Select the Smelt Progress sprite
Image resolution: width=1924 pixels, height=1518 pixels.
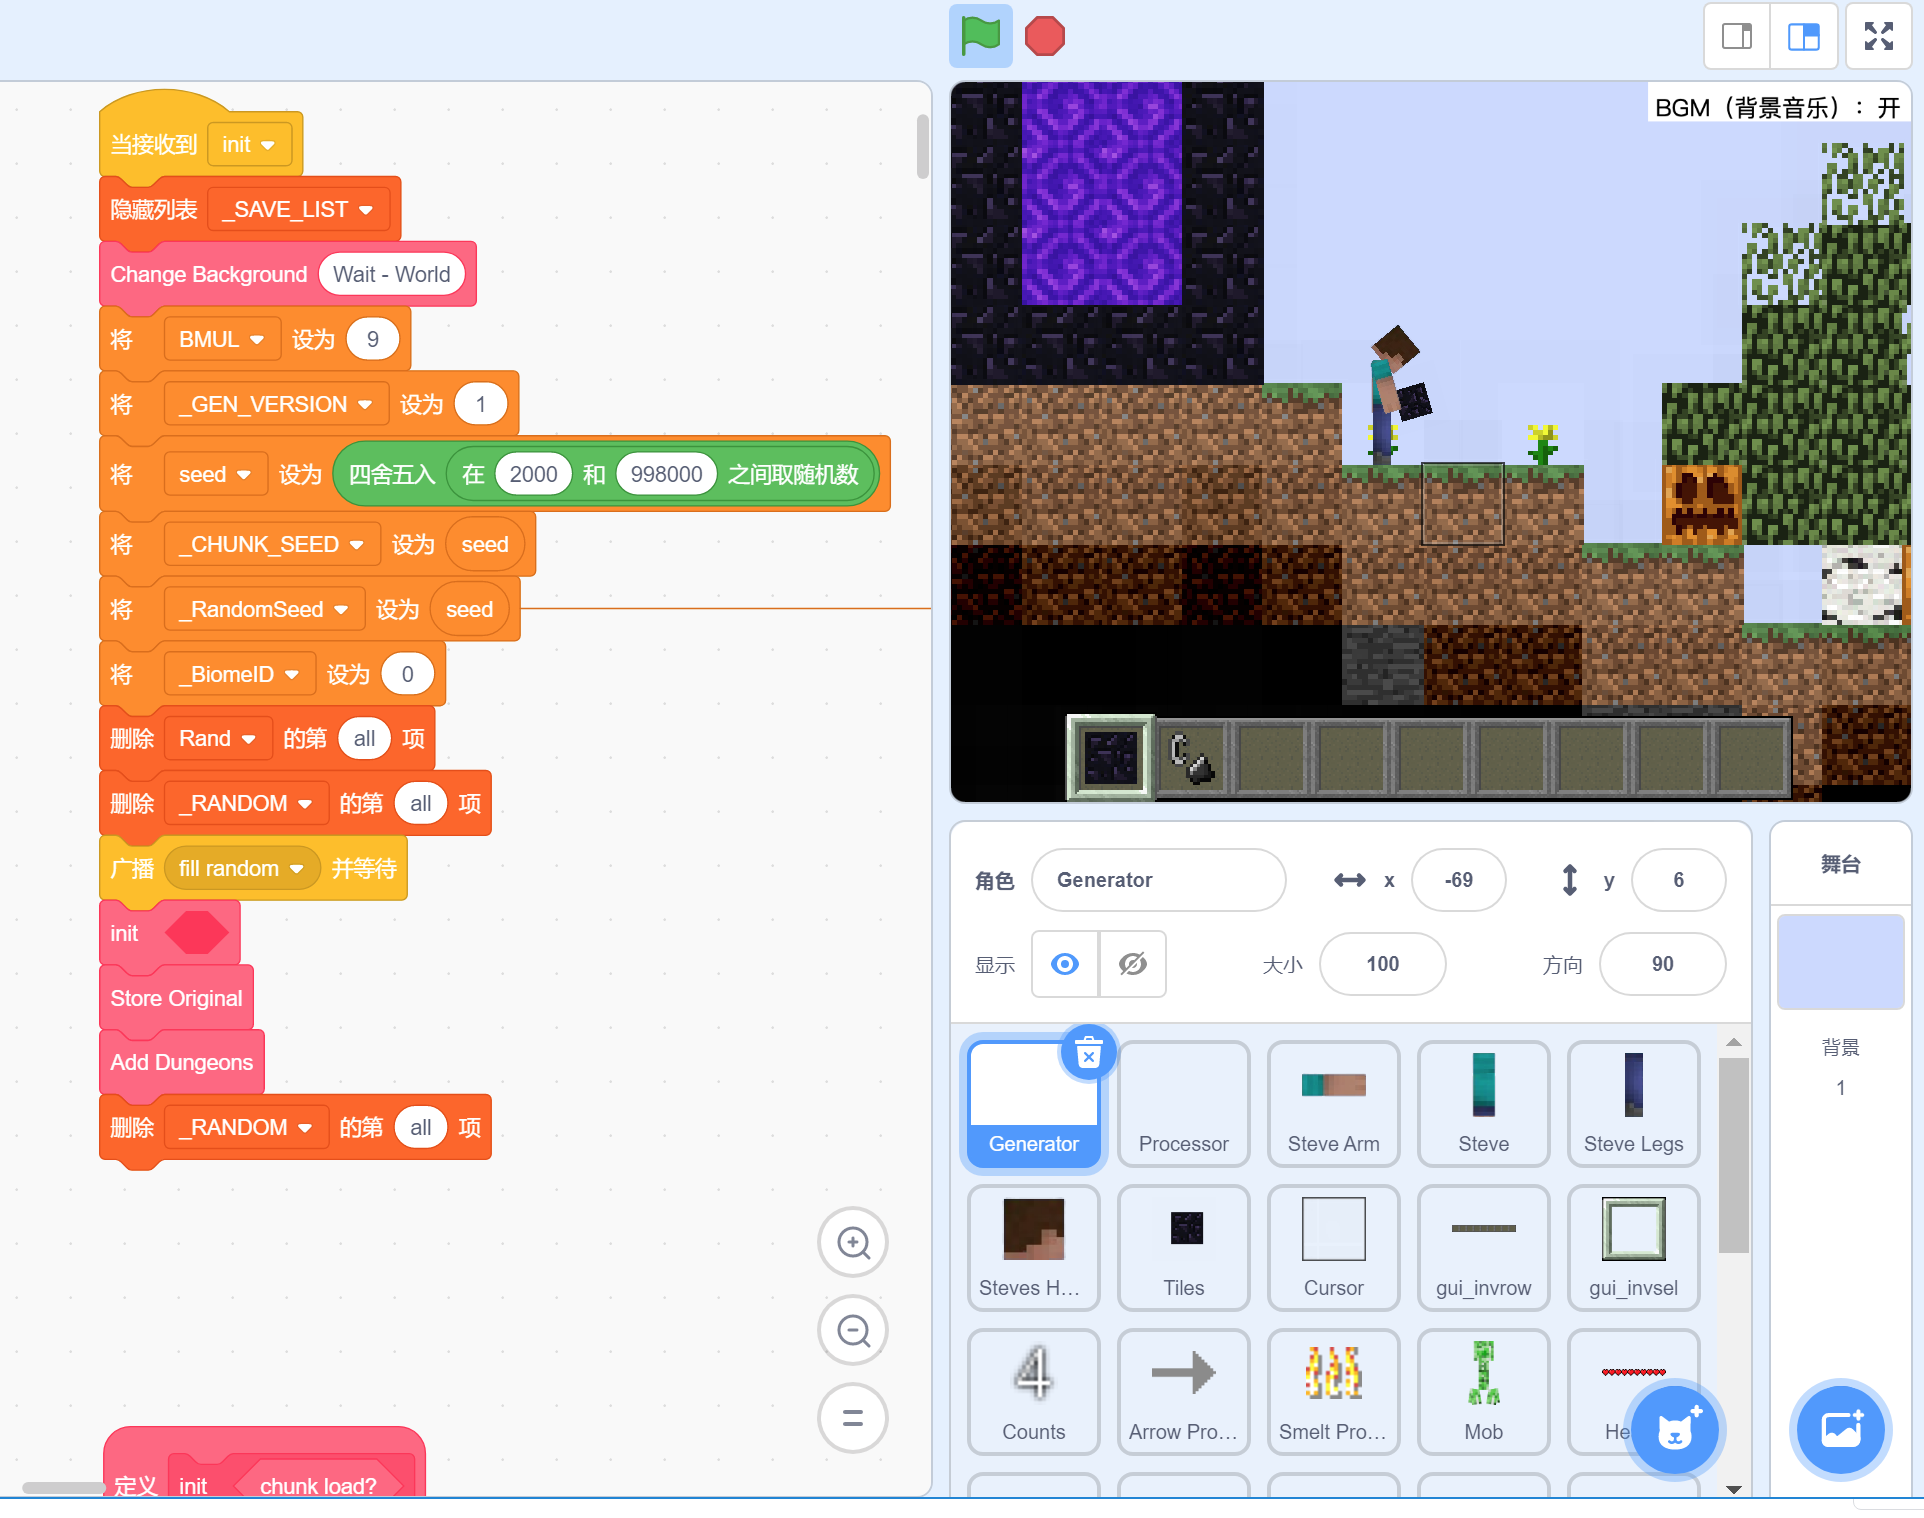pyautogui.click(x=1333, y=1391)
